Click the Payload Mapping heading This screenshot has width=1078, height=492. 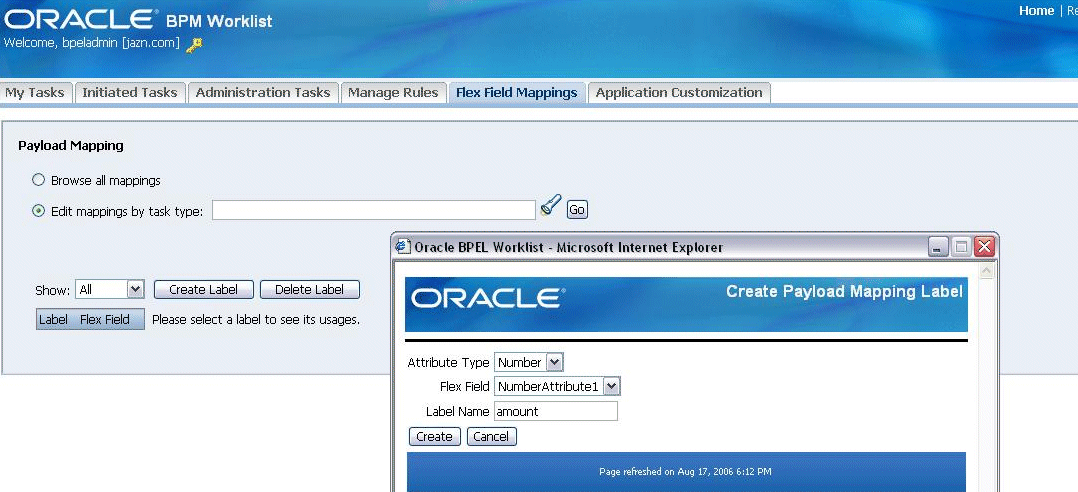click(71, 146)
